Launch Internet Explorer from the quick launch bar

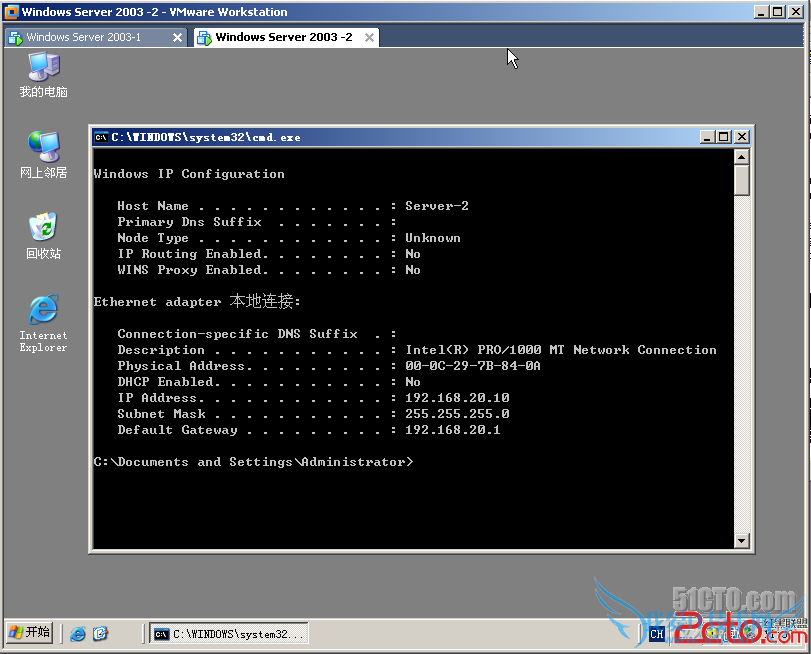point(78,633)
